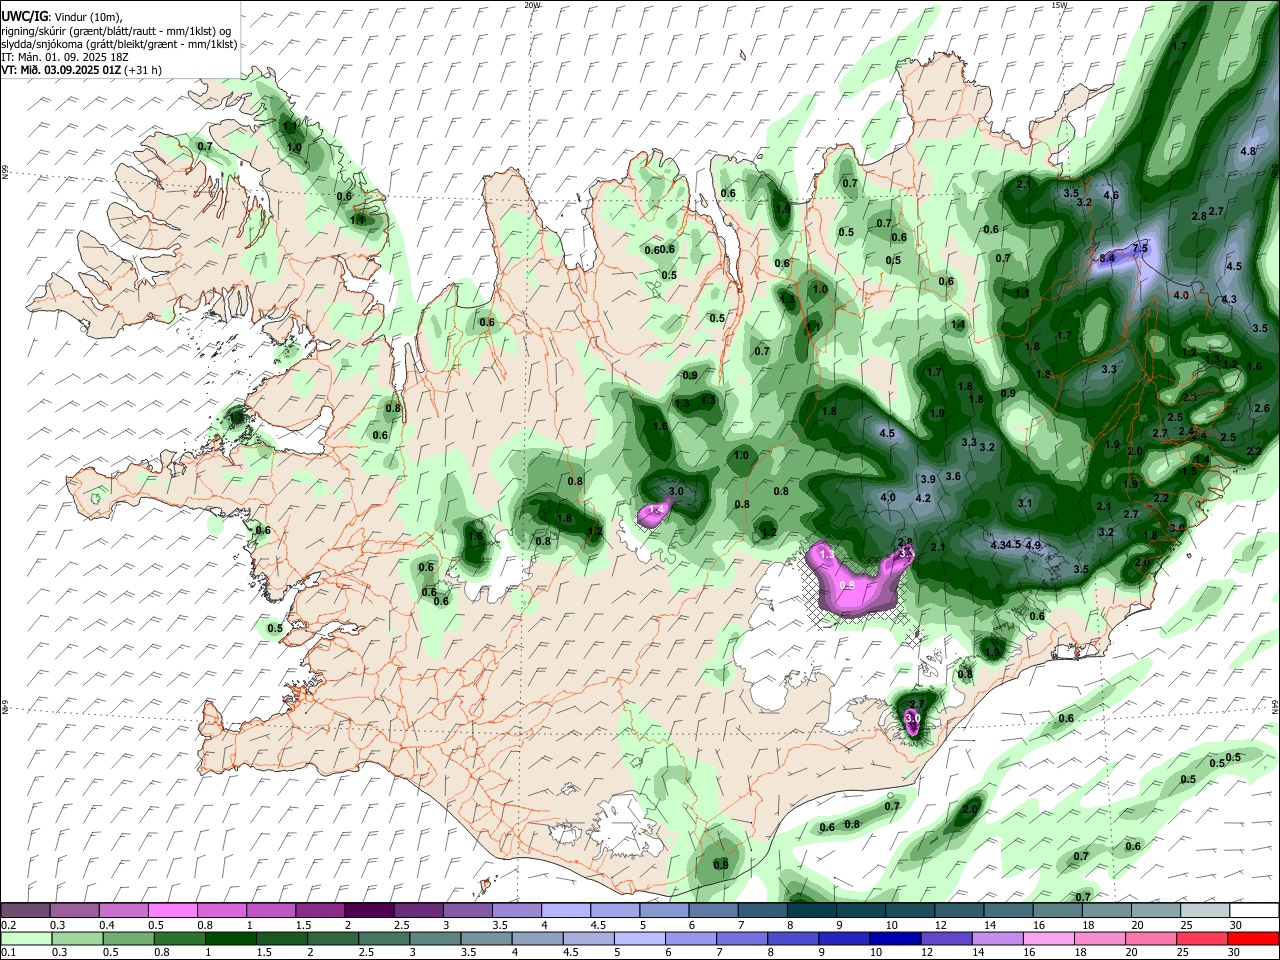Click the 2.6 precipitation value on the map
This screenshot has height=960, width=1280.
(1262, 408)
